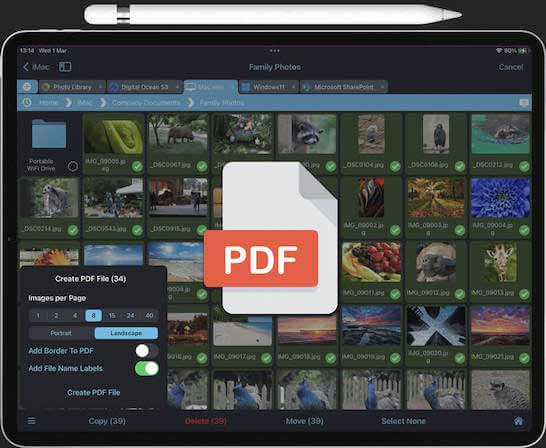
Task: Uncheck the _DSC0067.jpg checkmark
Action: click(x=202, y=166)
